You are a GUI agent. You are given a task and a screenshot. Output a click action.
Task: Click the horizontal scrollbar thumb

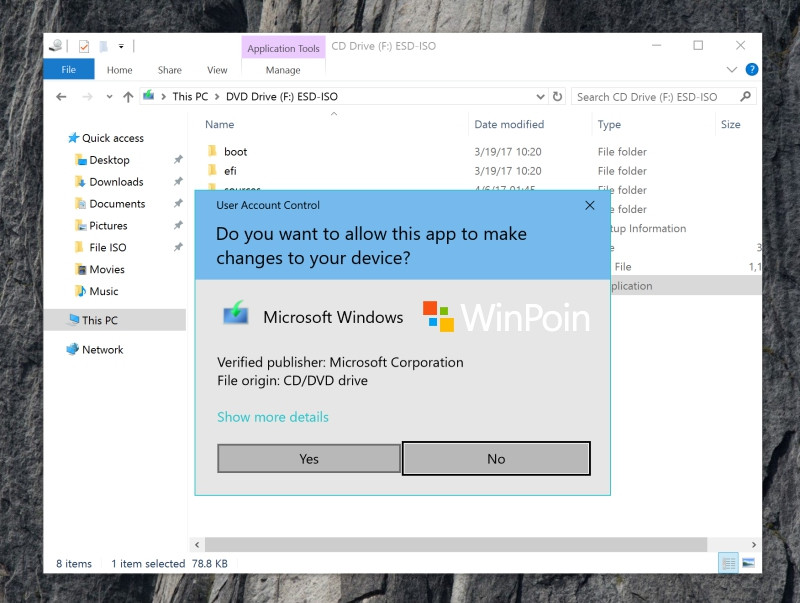[456, 545]
